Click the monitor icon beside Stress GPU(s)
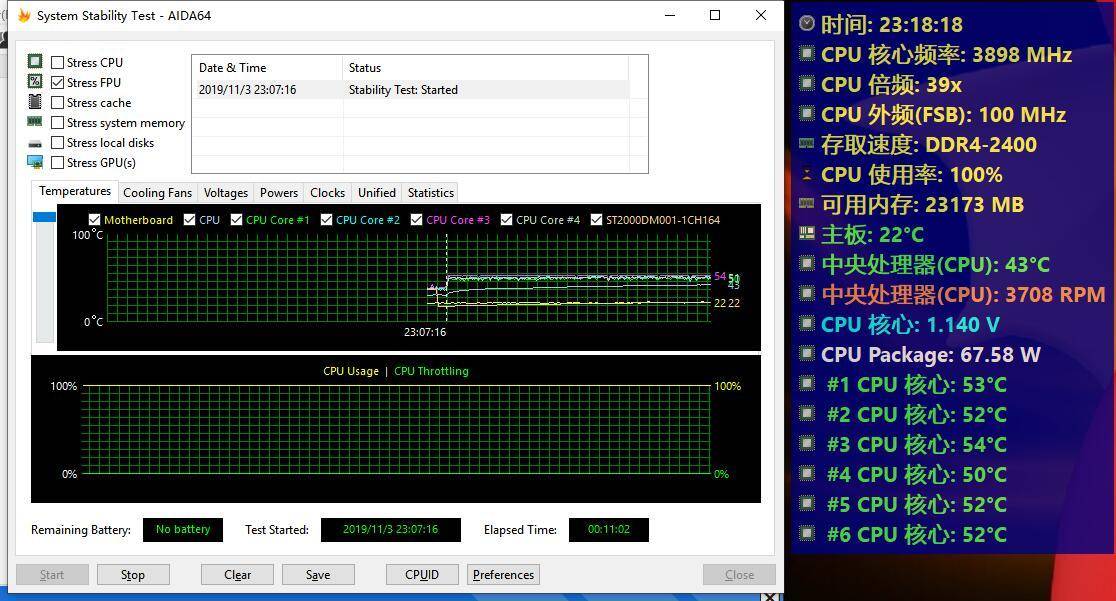Viewport: 1116px width, 601px height. pyautogui.click(x=35, y=162)
